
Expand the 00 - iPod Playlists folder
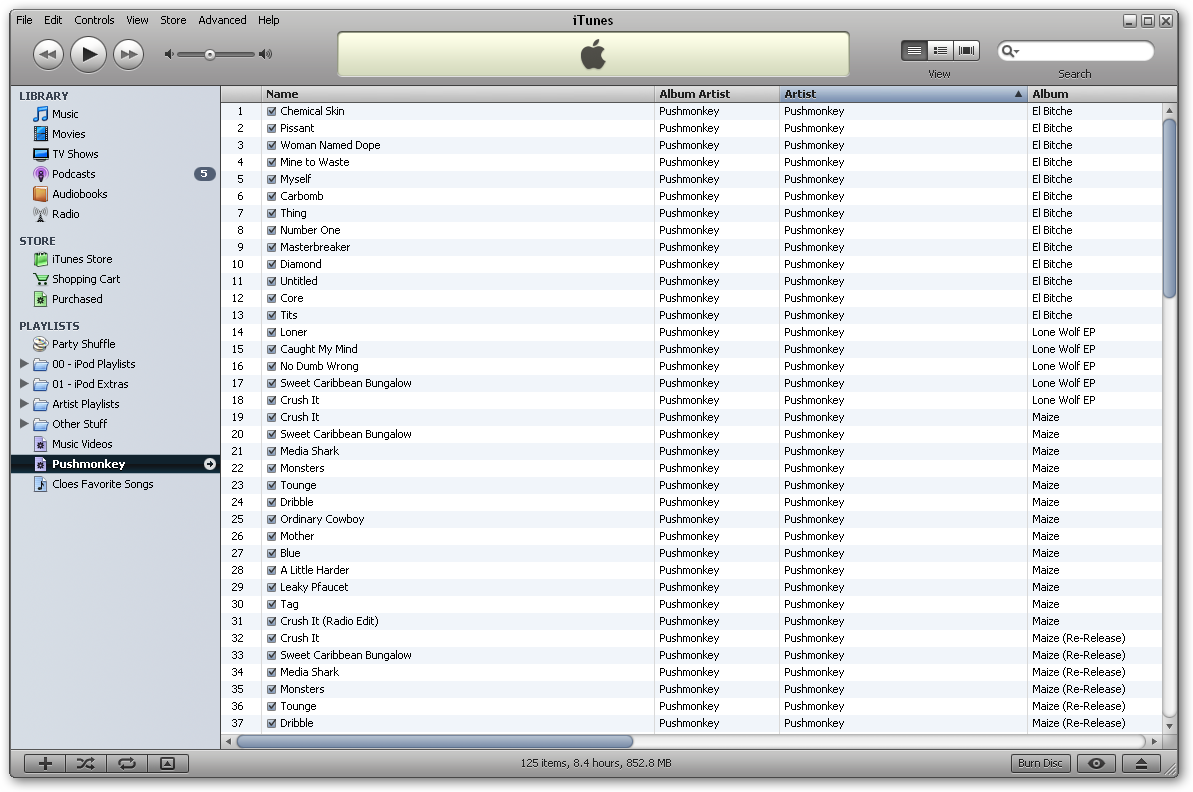pyautogui.click(x=24, y=364)
